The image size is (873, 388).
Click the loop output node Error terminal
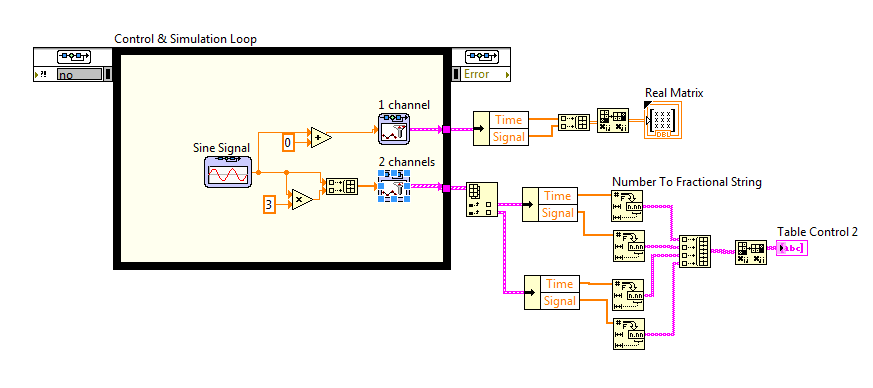(x=484, y=74)
